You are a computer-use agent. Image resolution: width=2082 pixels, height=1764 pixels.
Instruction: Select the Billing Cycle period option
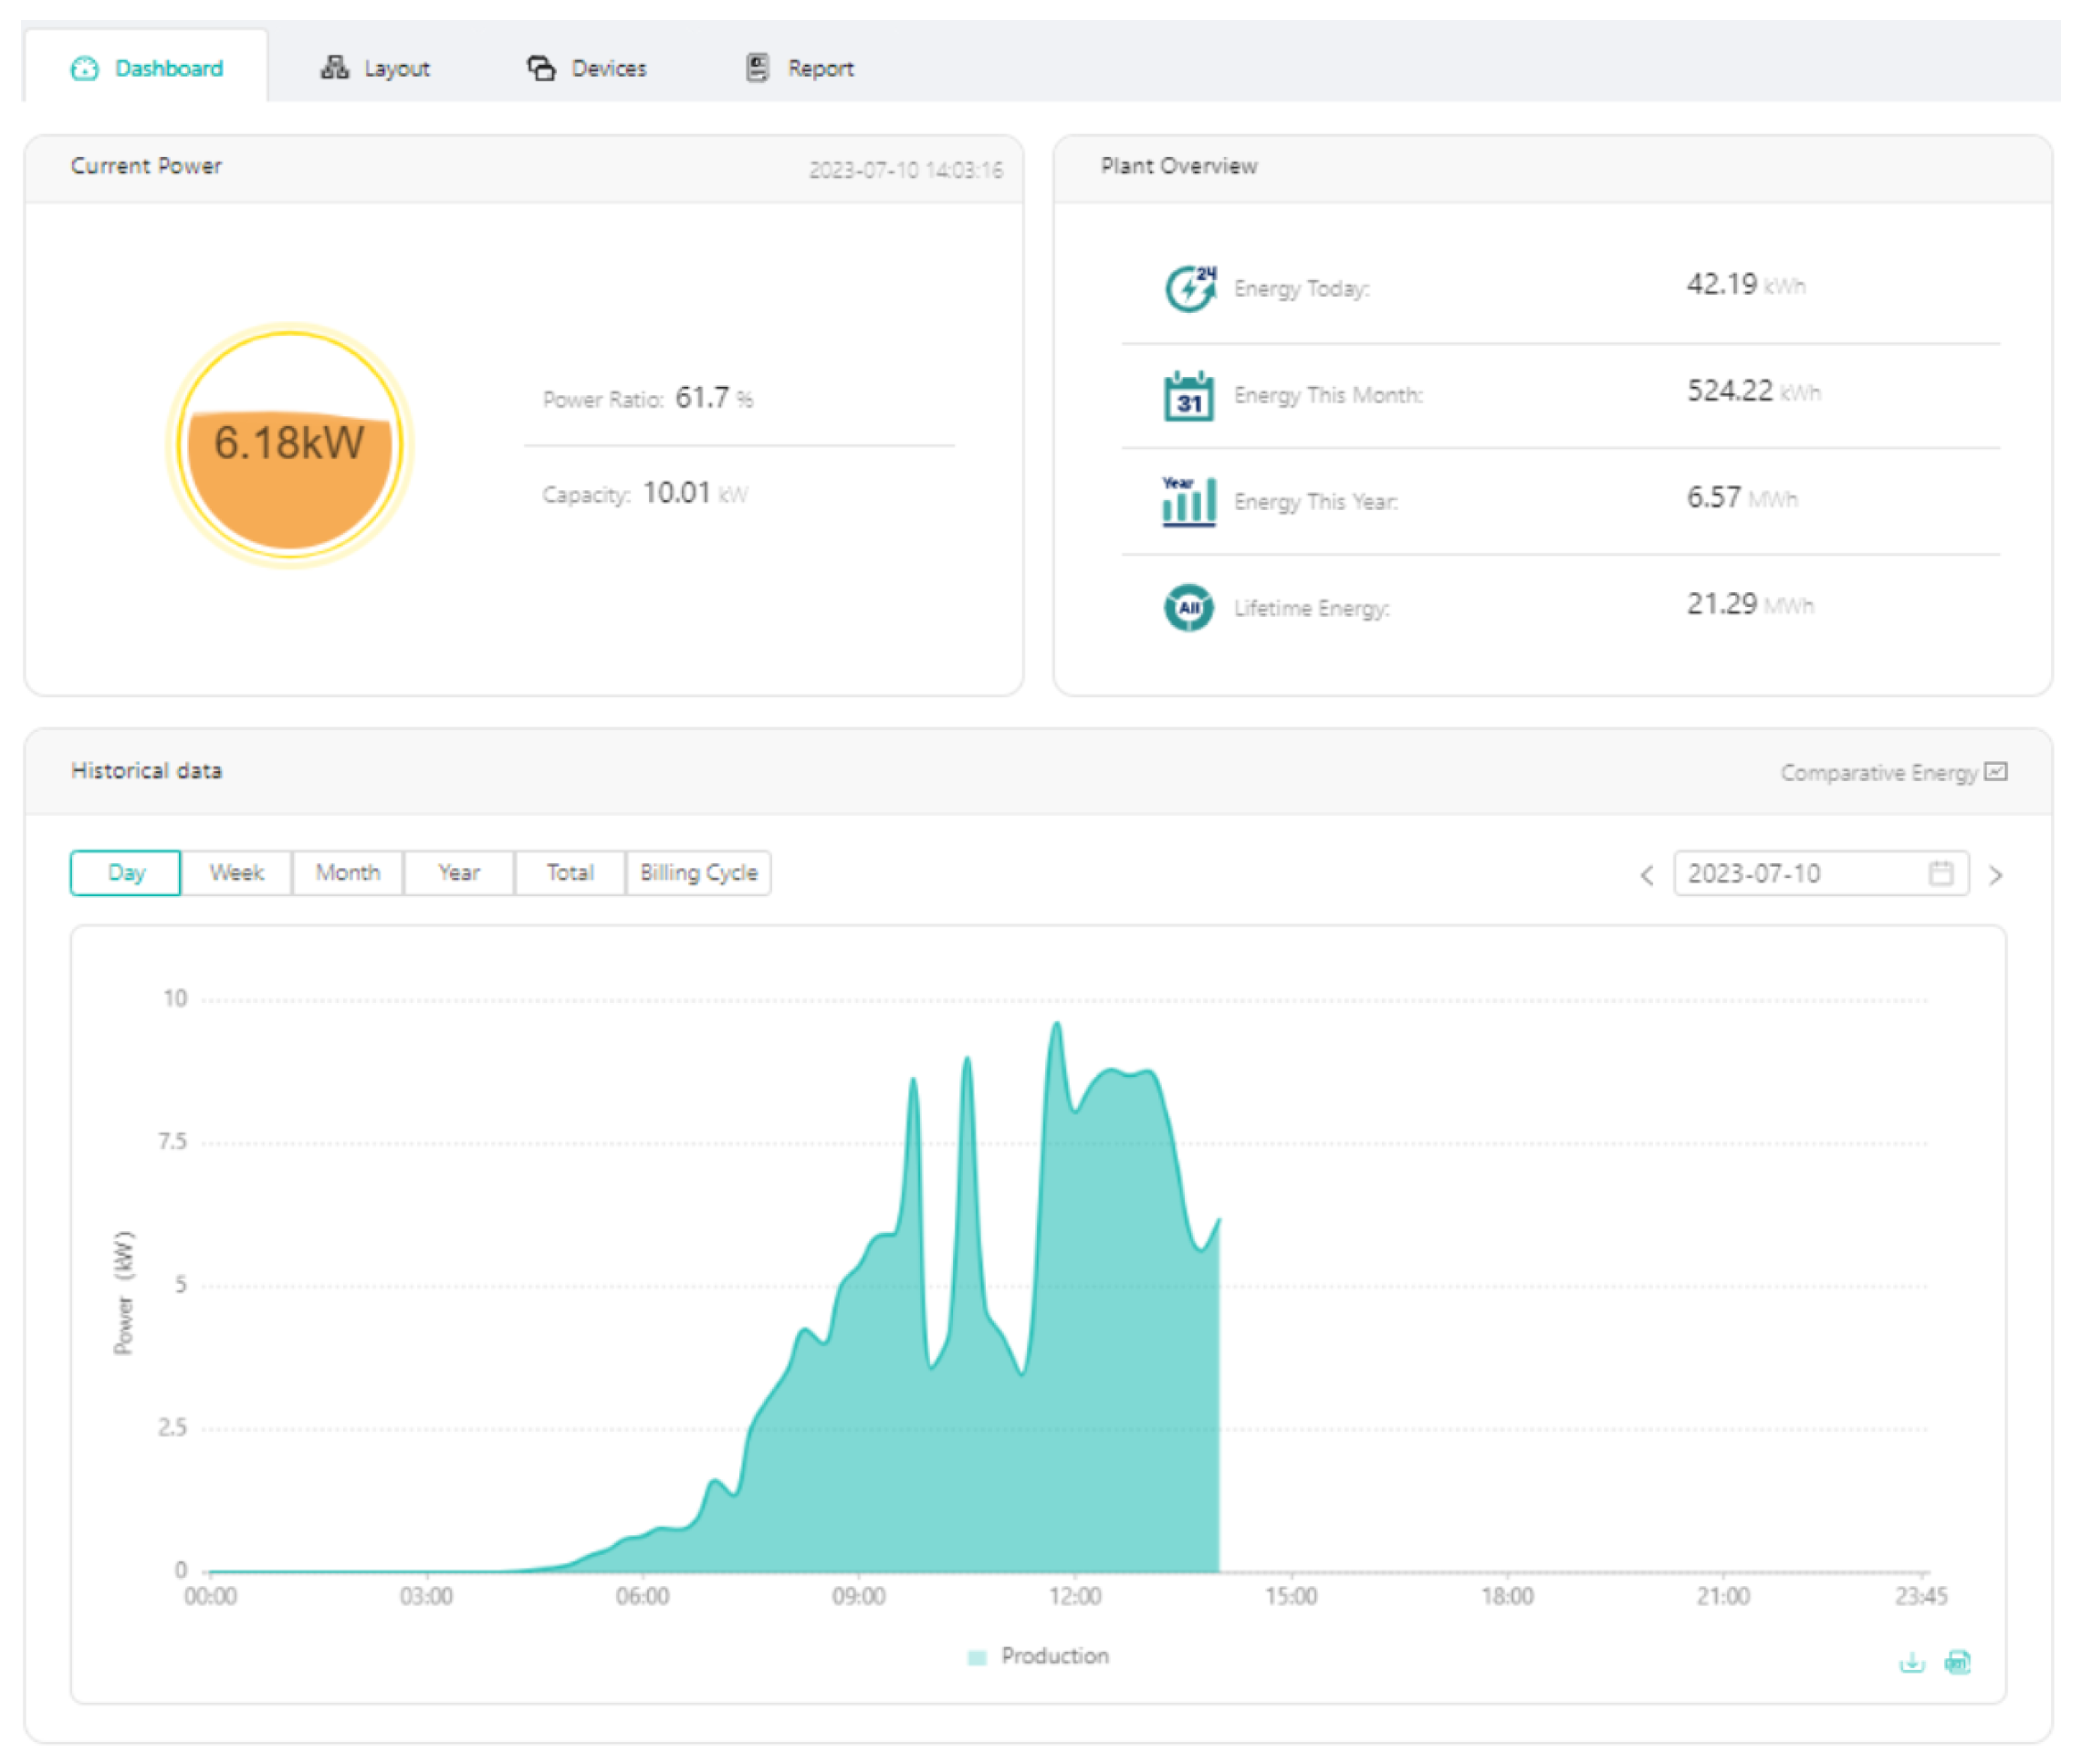[x=698, y=873]
